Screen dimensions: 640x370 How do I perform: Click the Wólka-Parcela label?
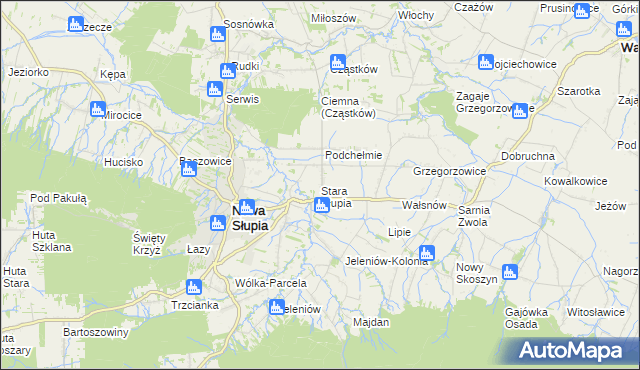(x=271, y=283)
